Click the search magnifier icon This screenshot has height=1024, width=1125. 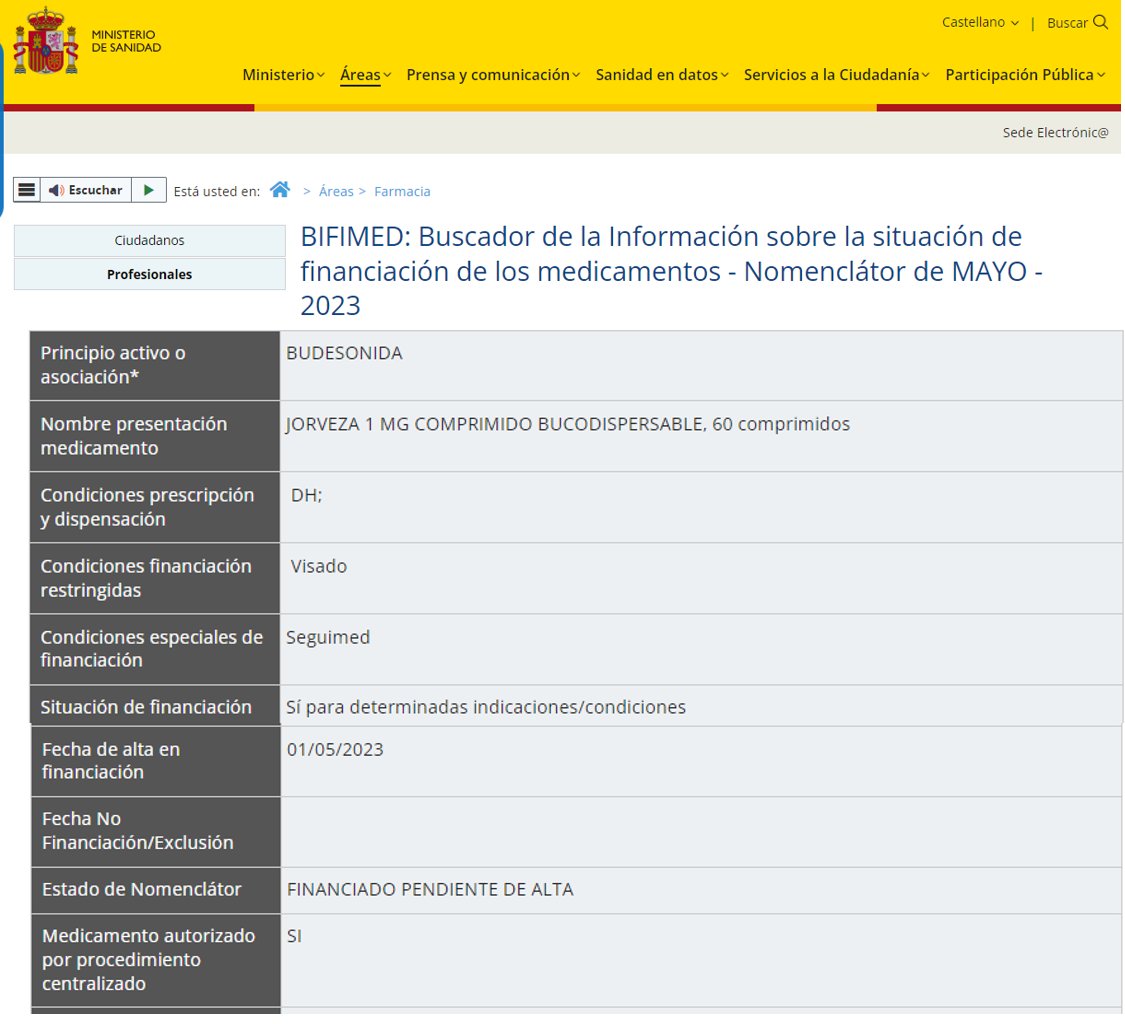point(1101,22)
